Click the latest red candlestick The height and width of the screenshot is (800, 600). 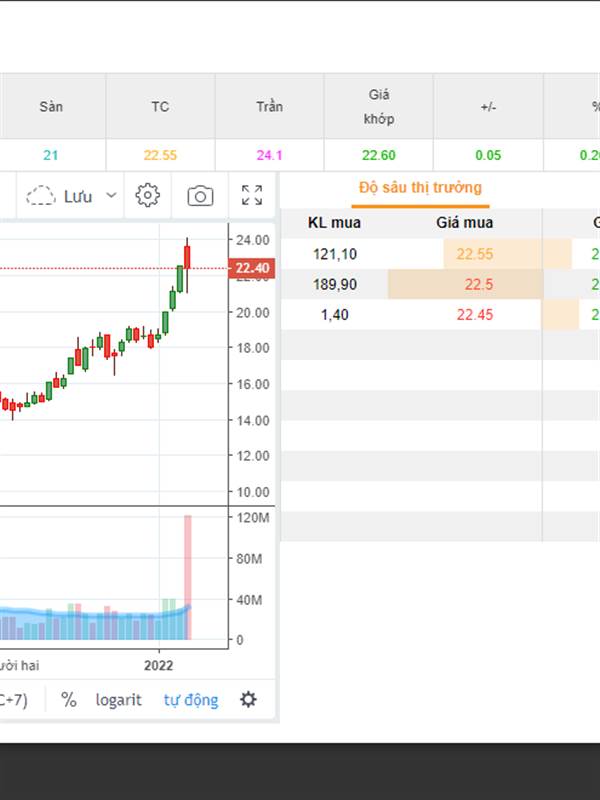(x=187, y=258)
